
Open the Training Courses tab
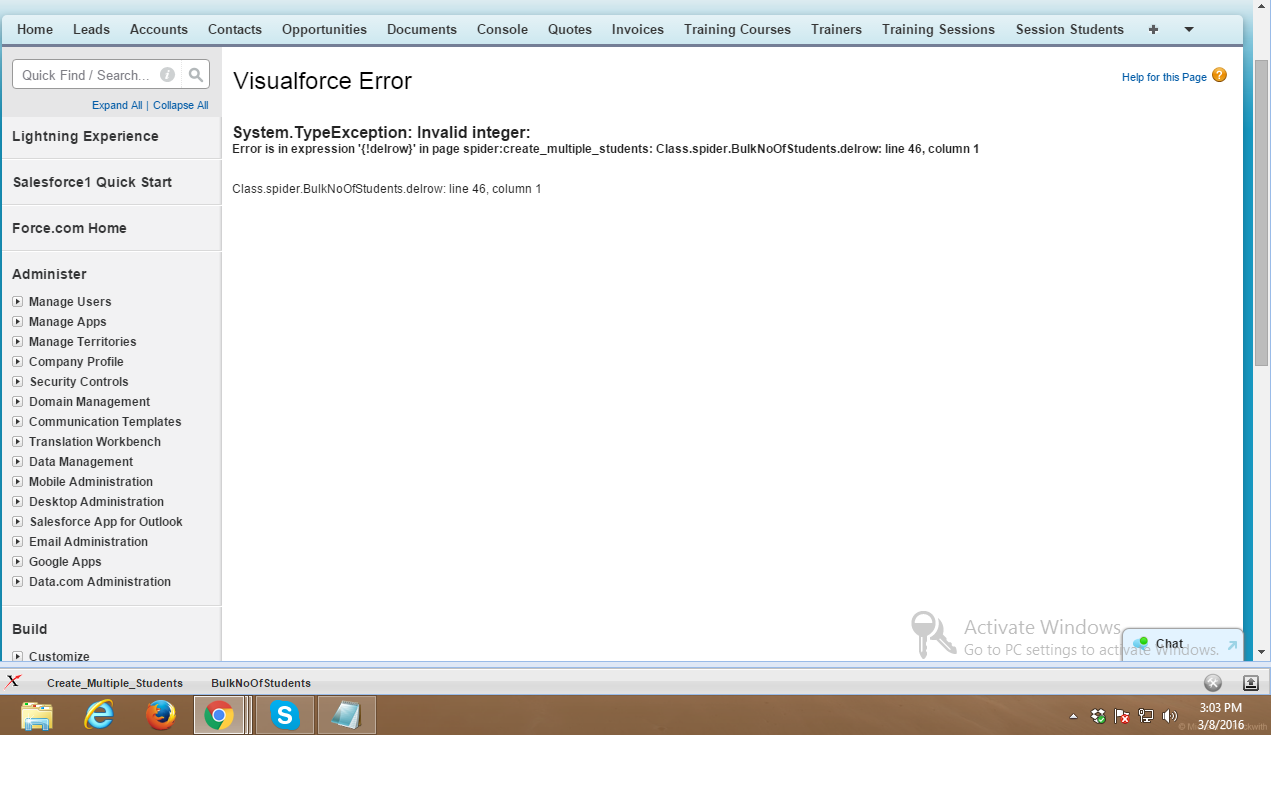pyautogui.click(x=738, y=30)
